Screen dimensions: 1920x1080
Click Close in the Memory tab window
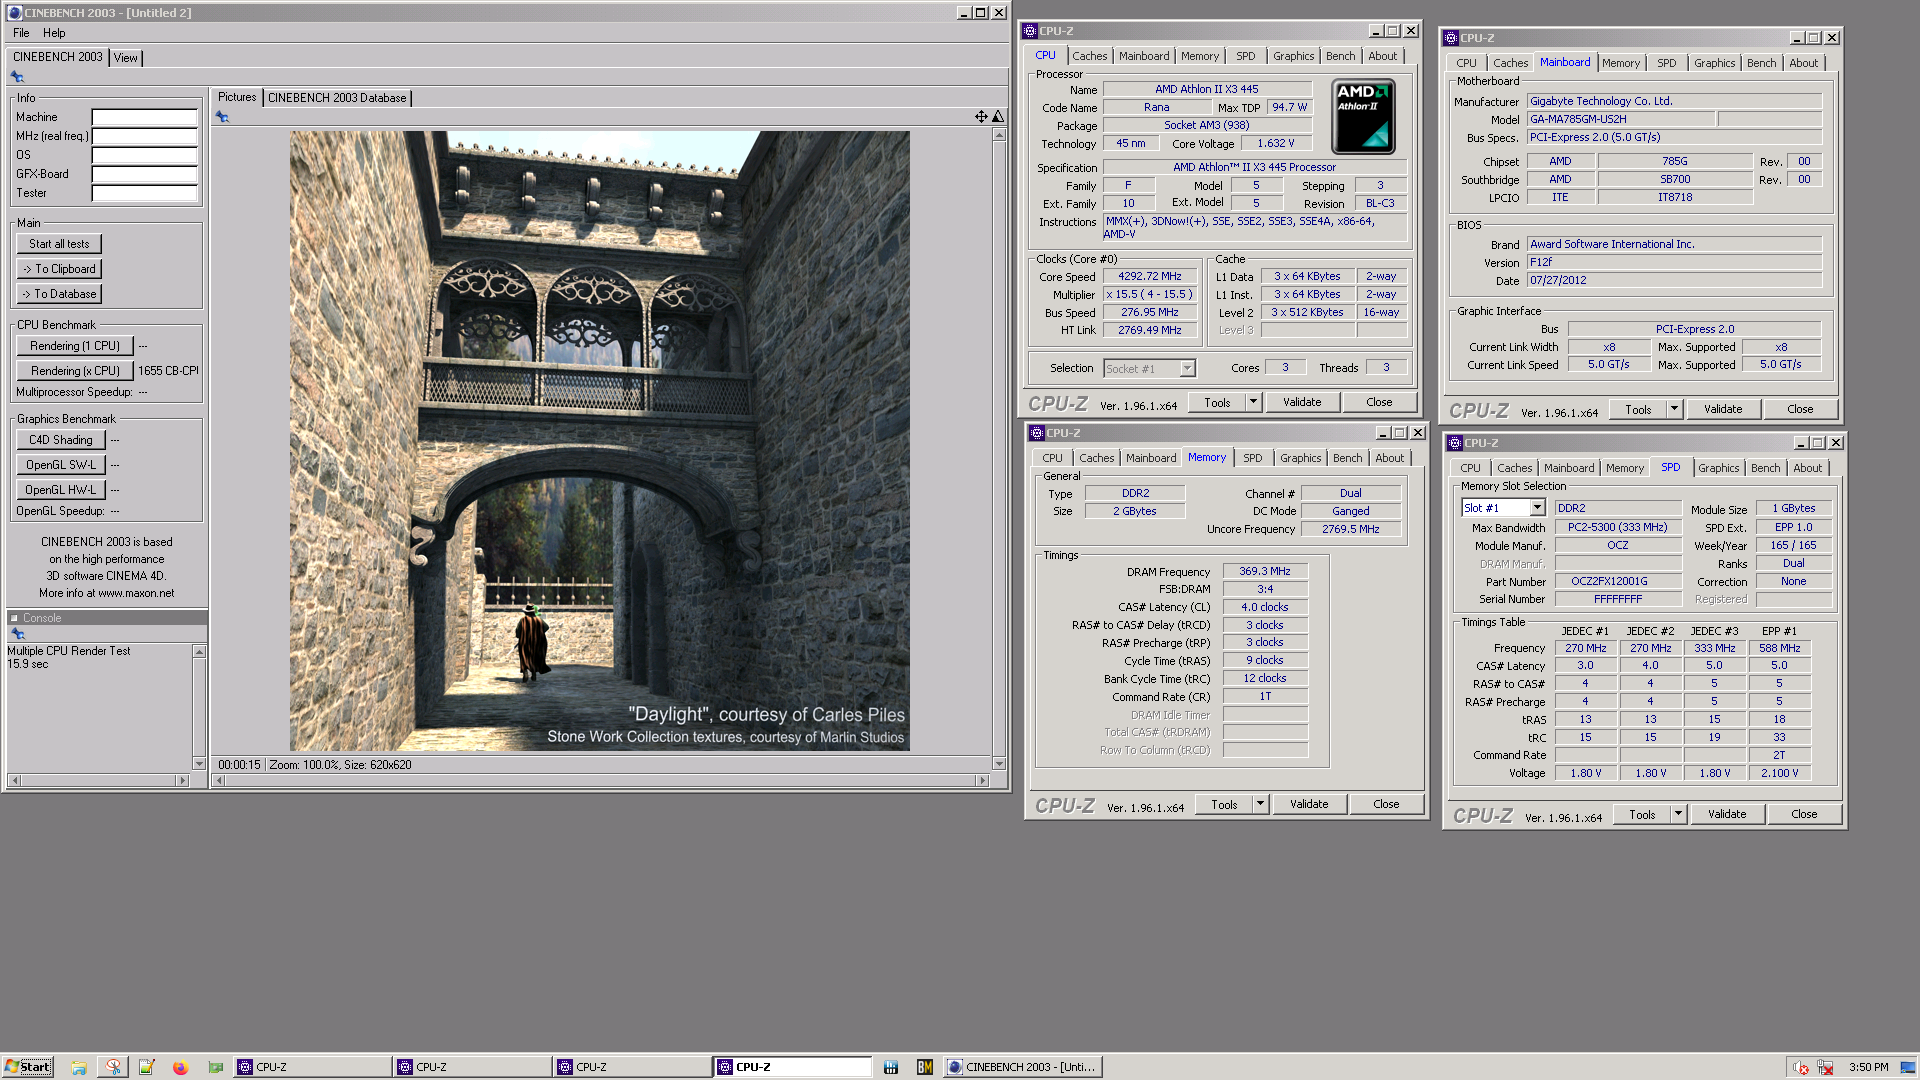(1386, 804)
